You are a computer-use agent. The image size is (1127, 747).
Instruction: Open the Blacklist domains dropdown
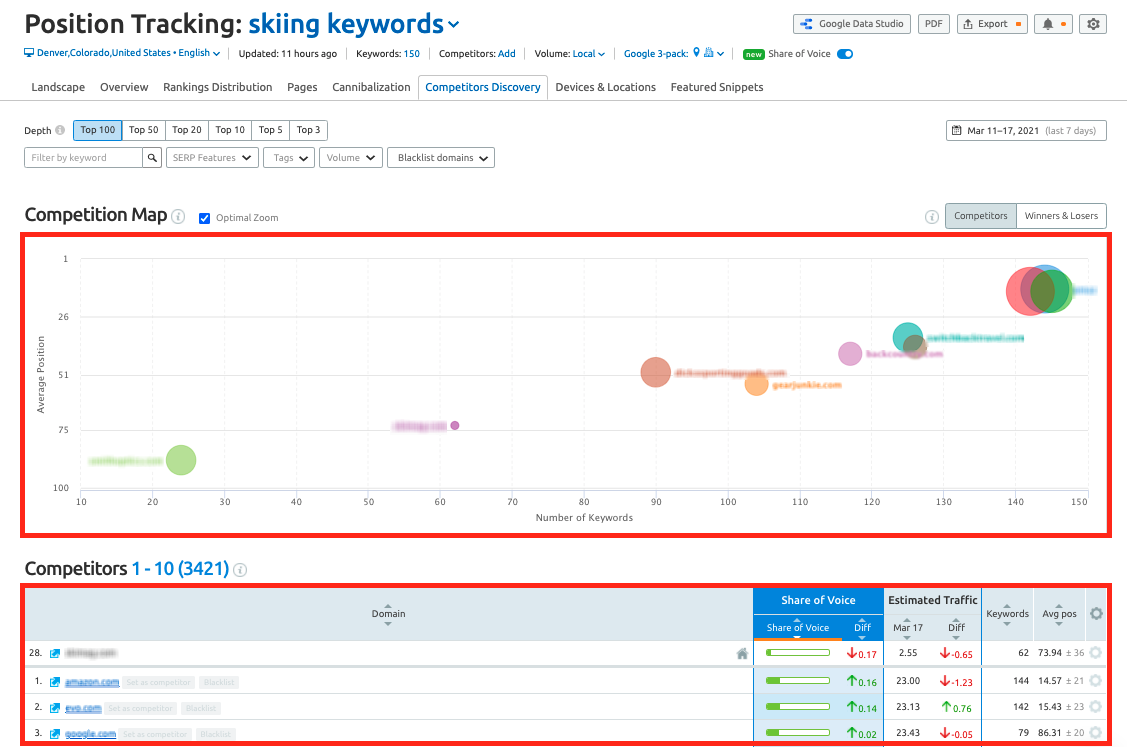[441, 158]
